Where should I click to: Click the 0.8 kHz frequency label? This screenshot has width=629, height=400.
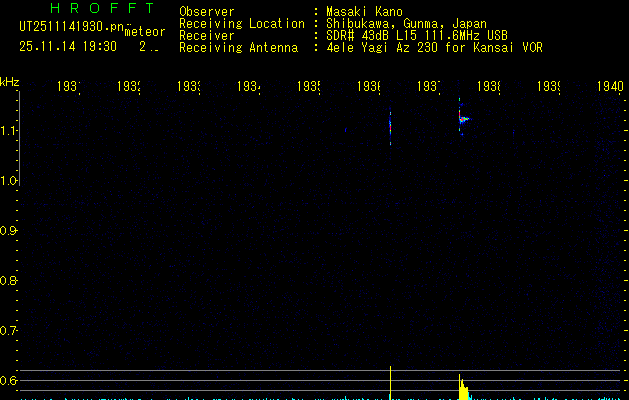pos(8,280)
